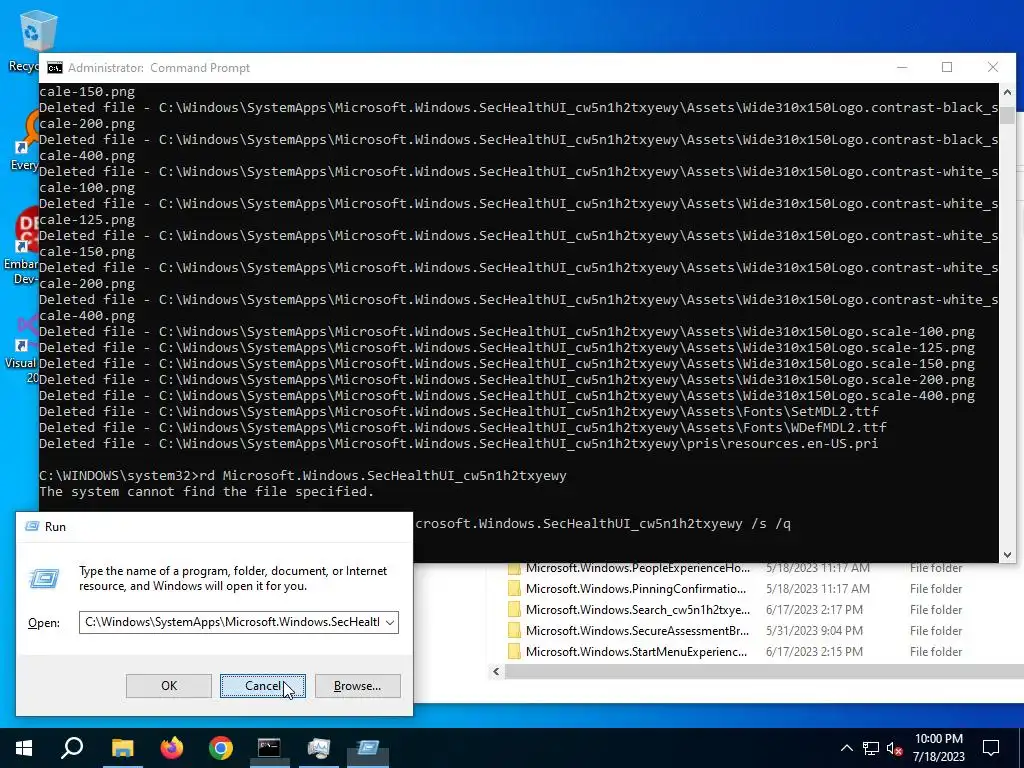Screen dimensions: 1024x768
Task: Close the Command Prompt window
Action: tap(993, 67)
